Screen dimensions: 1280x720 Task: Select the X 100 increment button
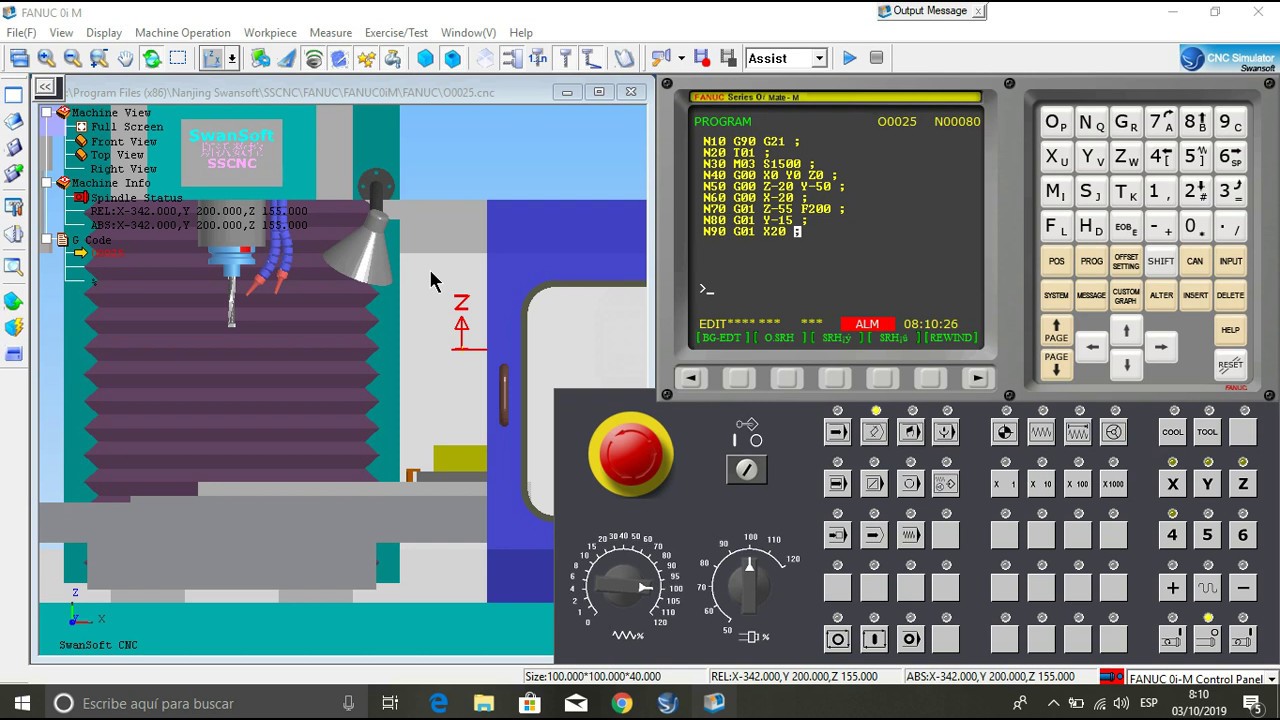click(x=1077, y=484)
